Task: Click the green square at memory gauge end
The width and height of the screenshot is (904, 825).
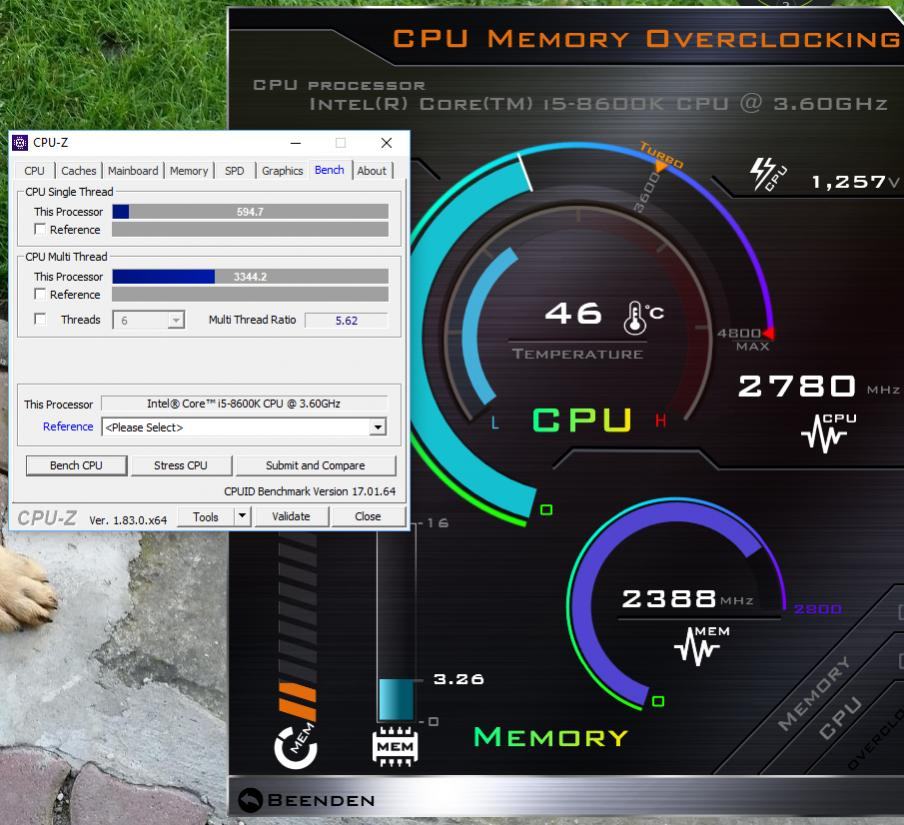Action: (x=658, y=701)
